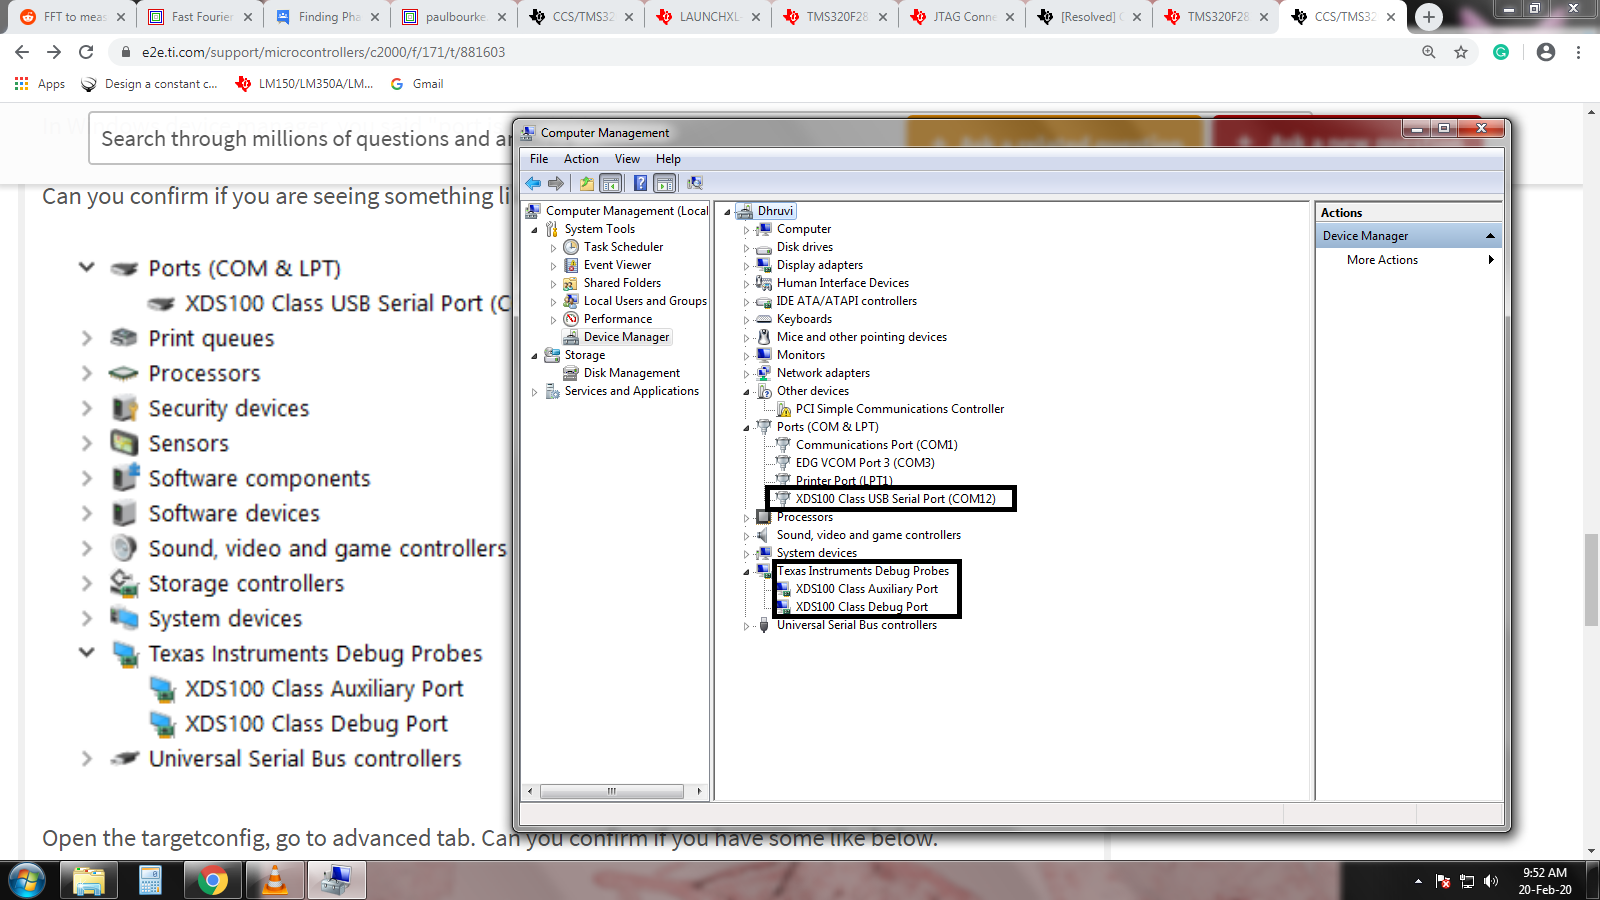Expand the Network adapters category
This screenshot has width=1600, height=900.
tap(746, 374)
